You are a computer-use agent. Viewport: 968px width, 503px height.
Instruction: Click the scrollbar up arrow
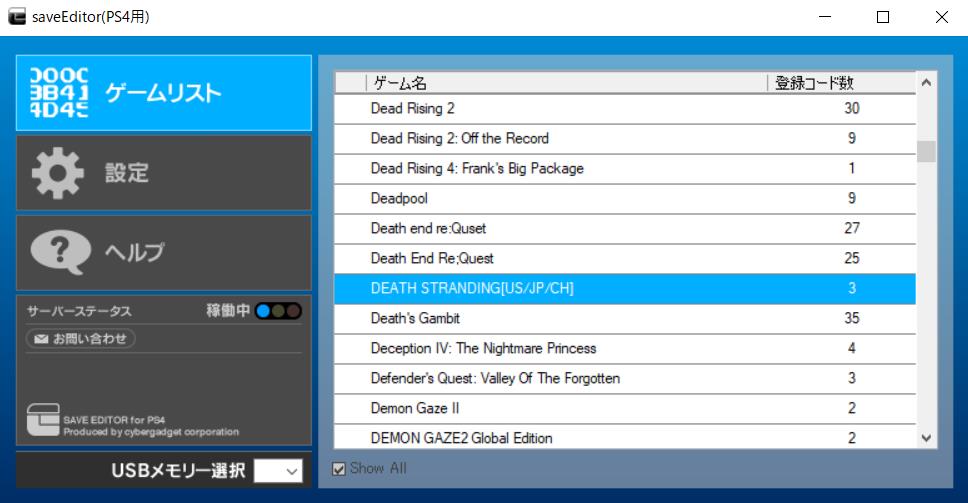(x=926, y=83)
